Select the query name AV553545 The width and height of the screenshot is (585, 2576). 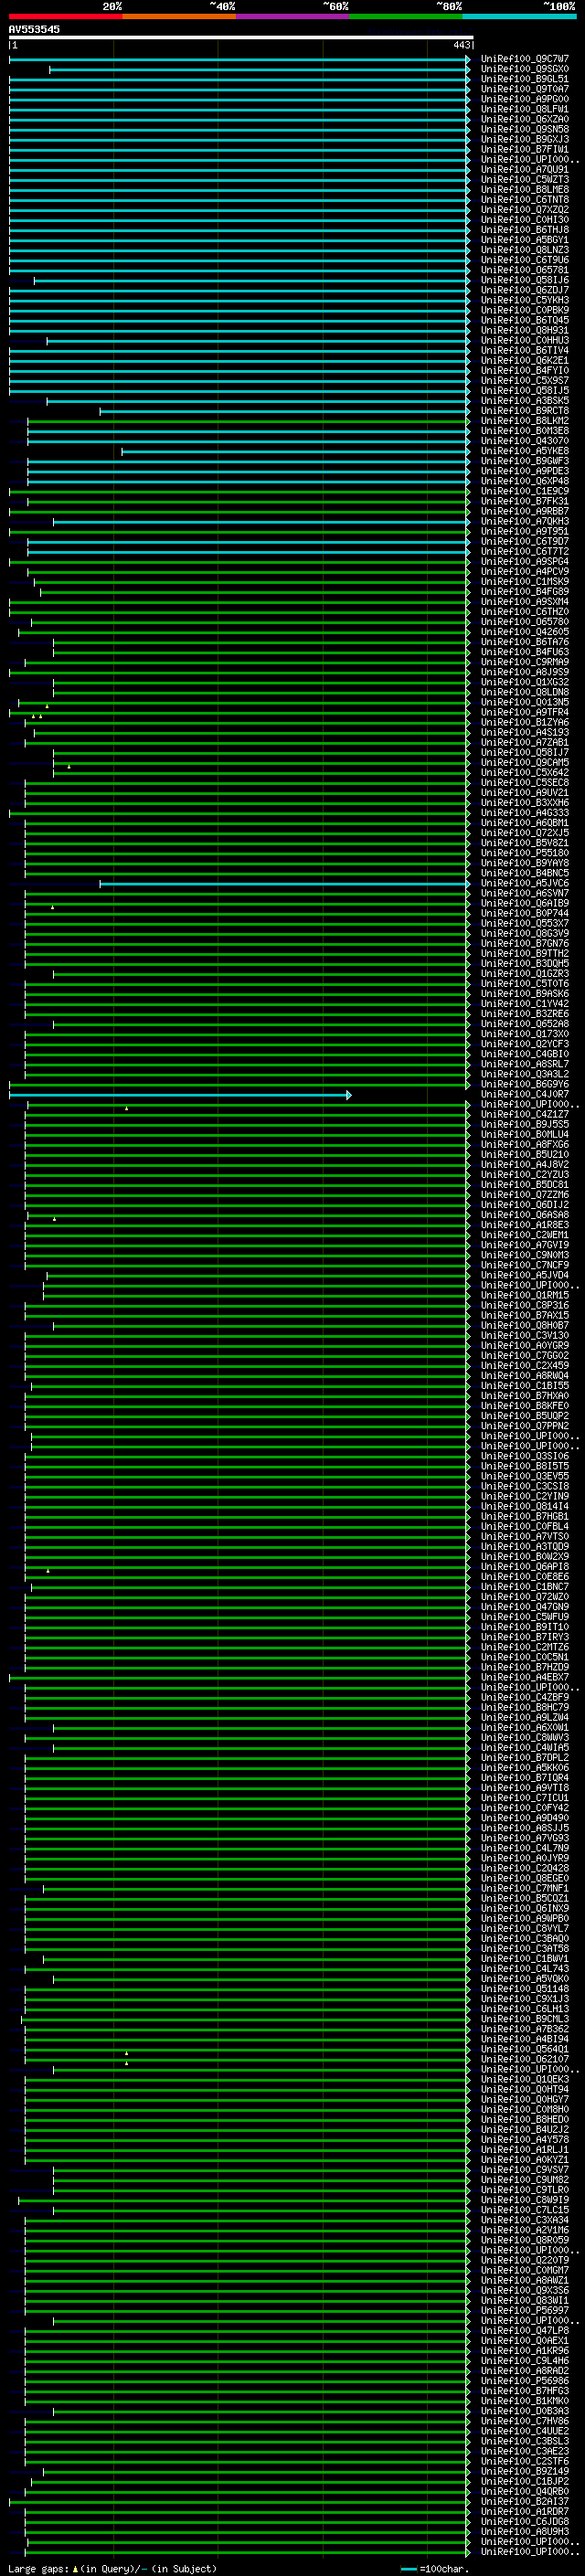click(34, 30)
